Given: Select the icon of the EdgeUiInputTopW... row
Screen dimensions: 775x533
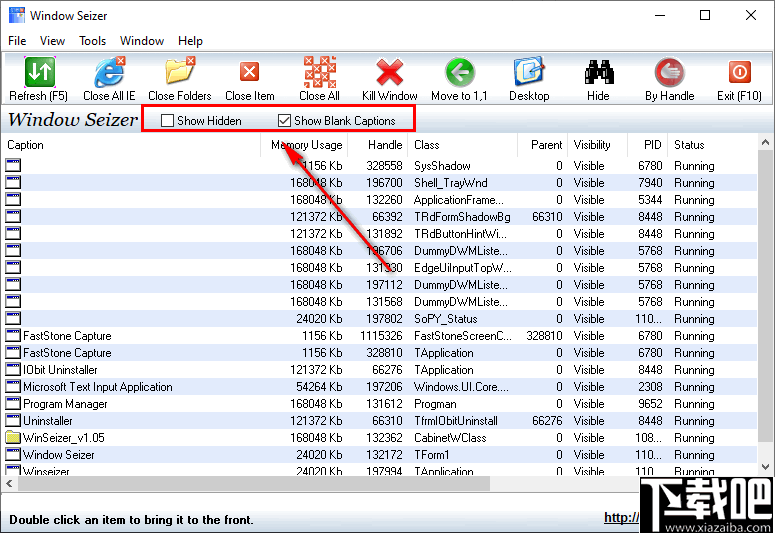Looking at the screenshot, I should [13, 267].
